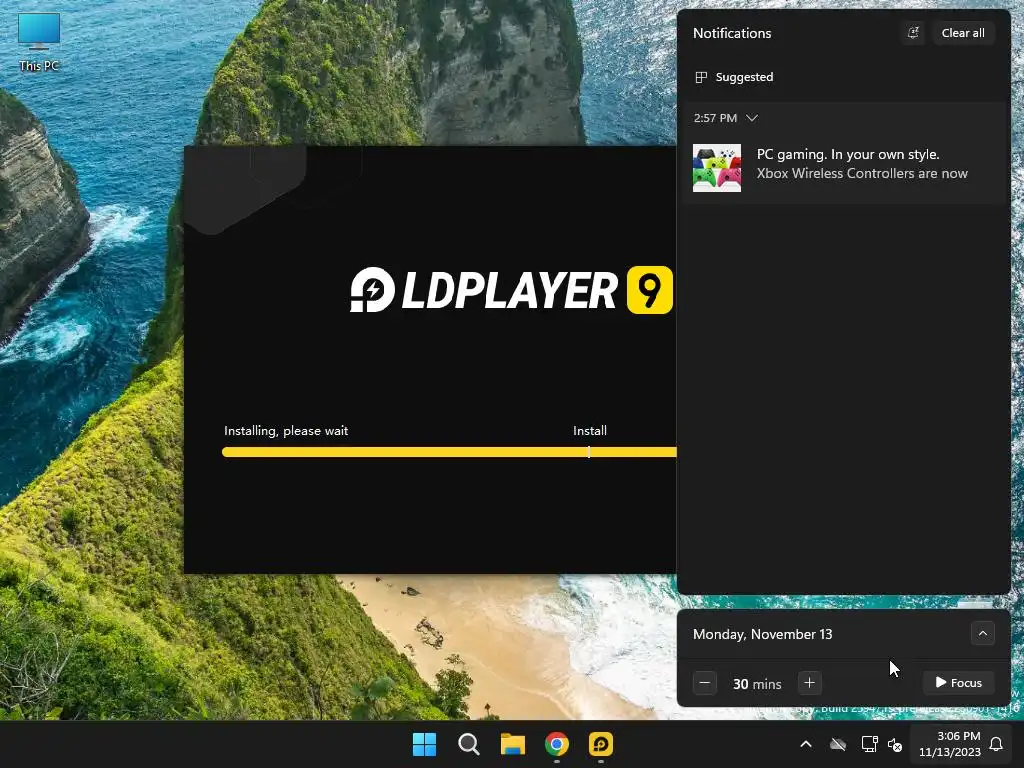Open Google Chrome from taskbar
This screenshot has height=768, width=1024.
[556, 744]
